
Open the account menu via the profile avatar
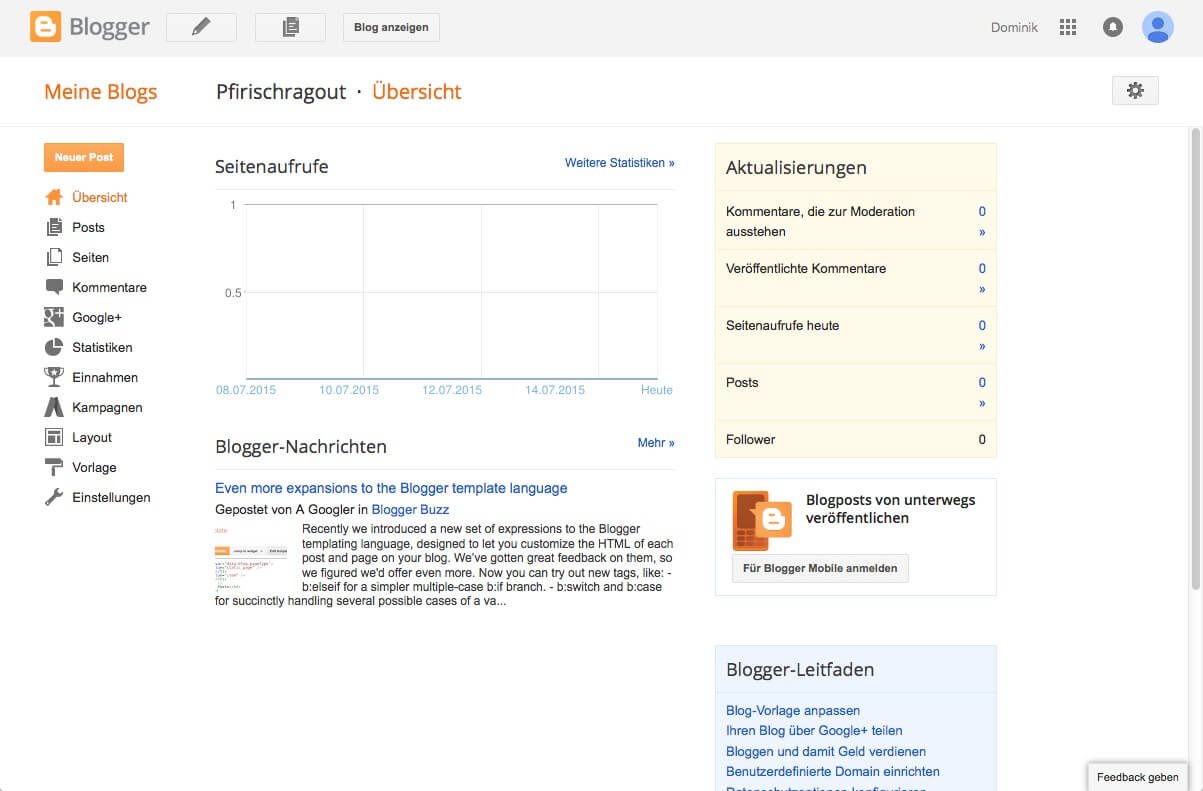tap(1157, 27)
